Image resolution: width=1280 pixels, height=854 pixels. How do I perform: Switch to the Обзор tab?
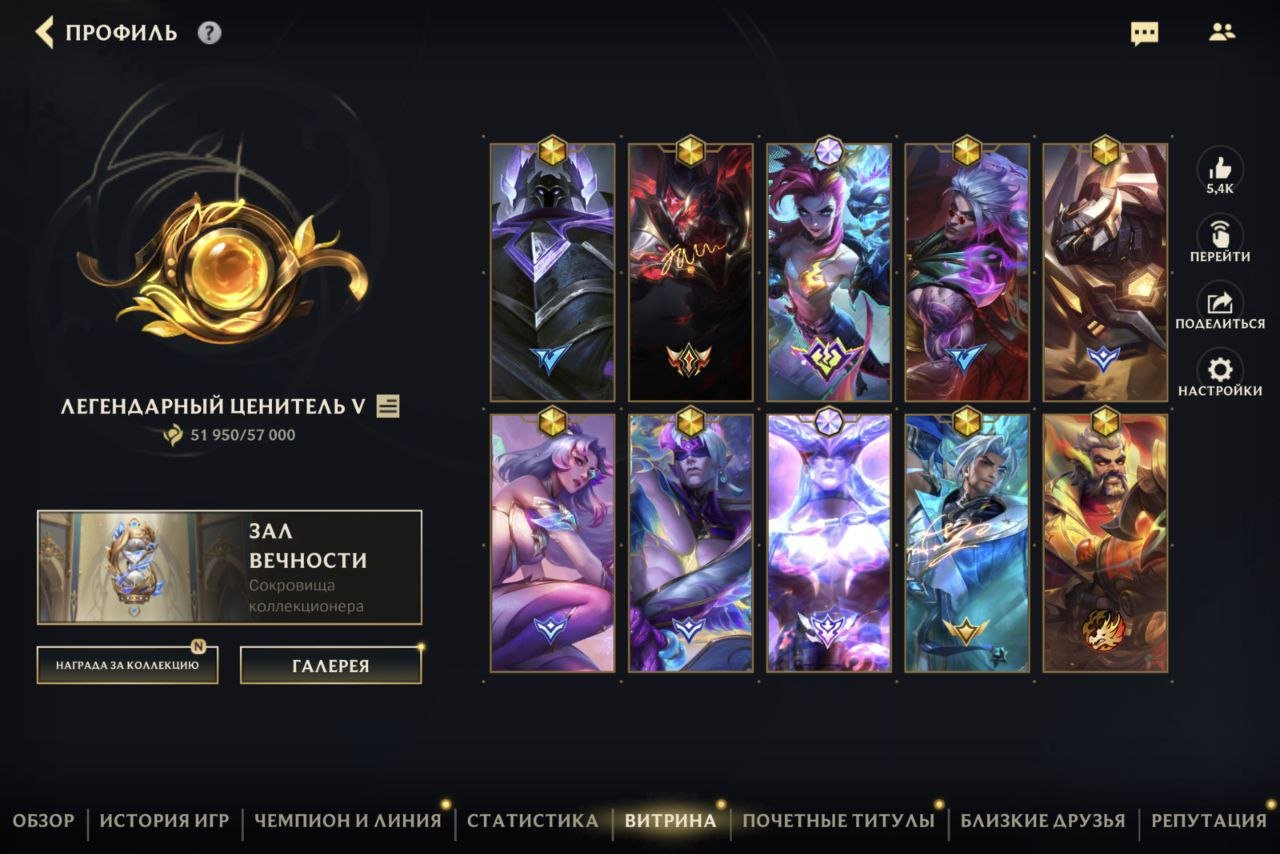[x=43, y=821]
